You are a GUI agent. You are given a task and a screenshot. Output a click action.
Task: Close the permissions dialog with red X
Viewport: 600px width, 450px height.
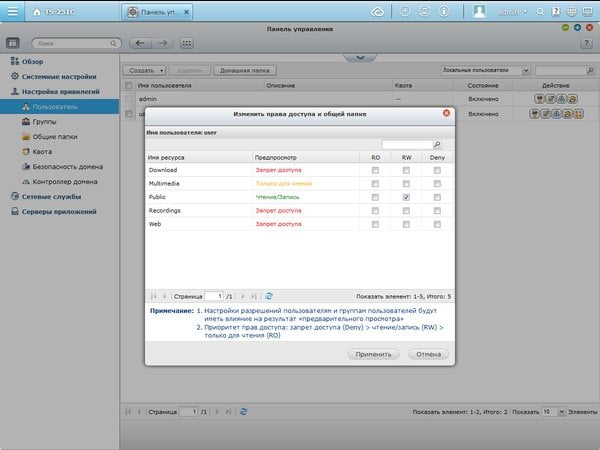446,113
